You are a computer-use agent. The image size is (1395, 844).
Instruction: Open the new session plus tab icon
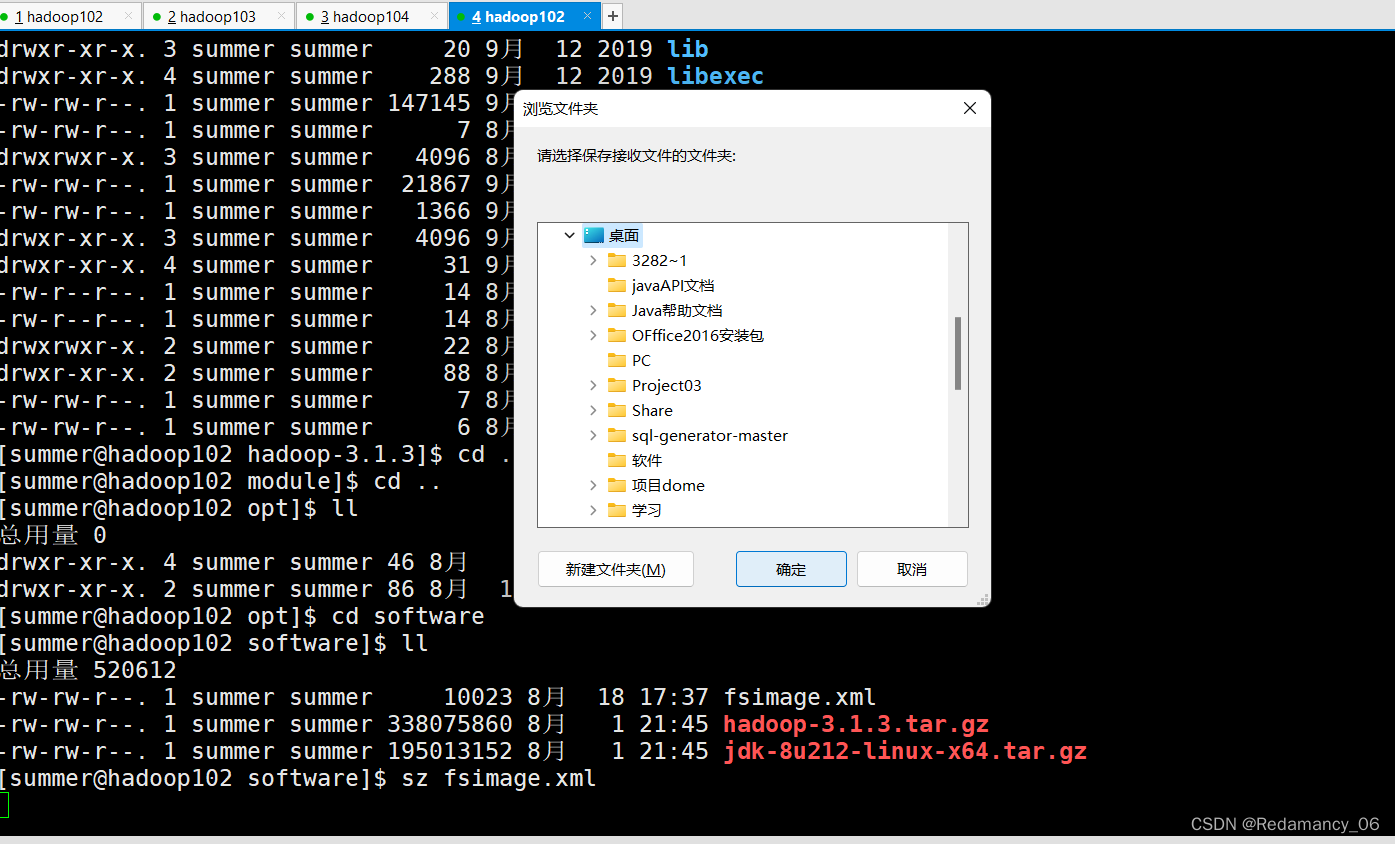(613, 16)
